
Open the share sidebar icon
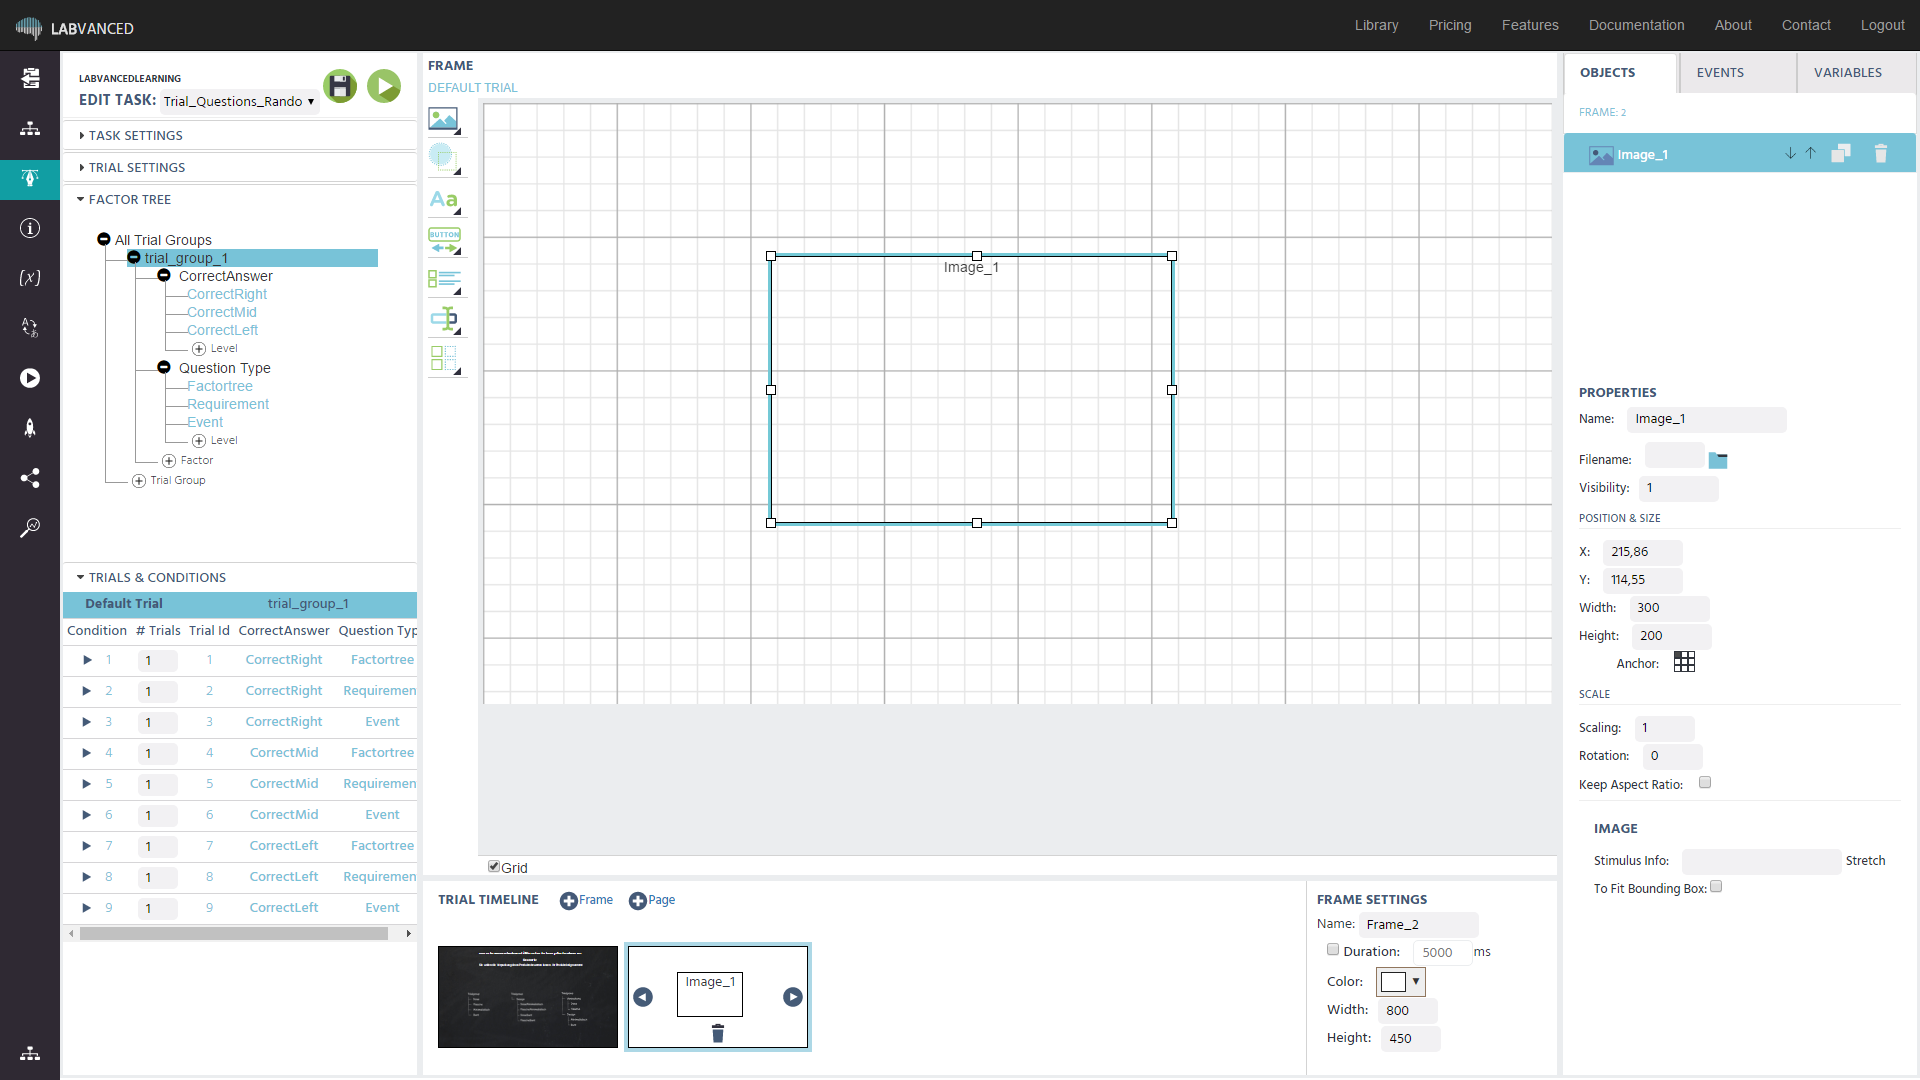point(30,478)
